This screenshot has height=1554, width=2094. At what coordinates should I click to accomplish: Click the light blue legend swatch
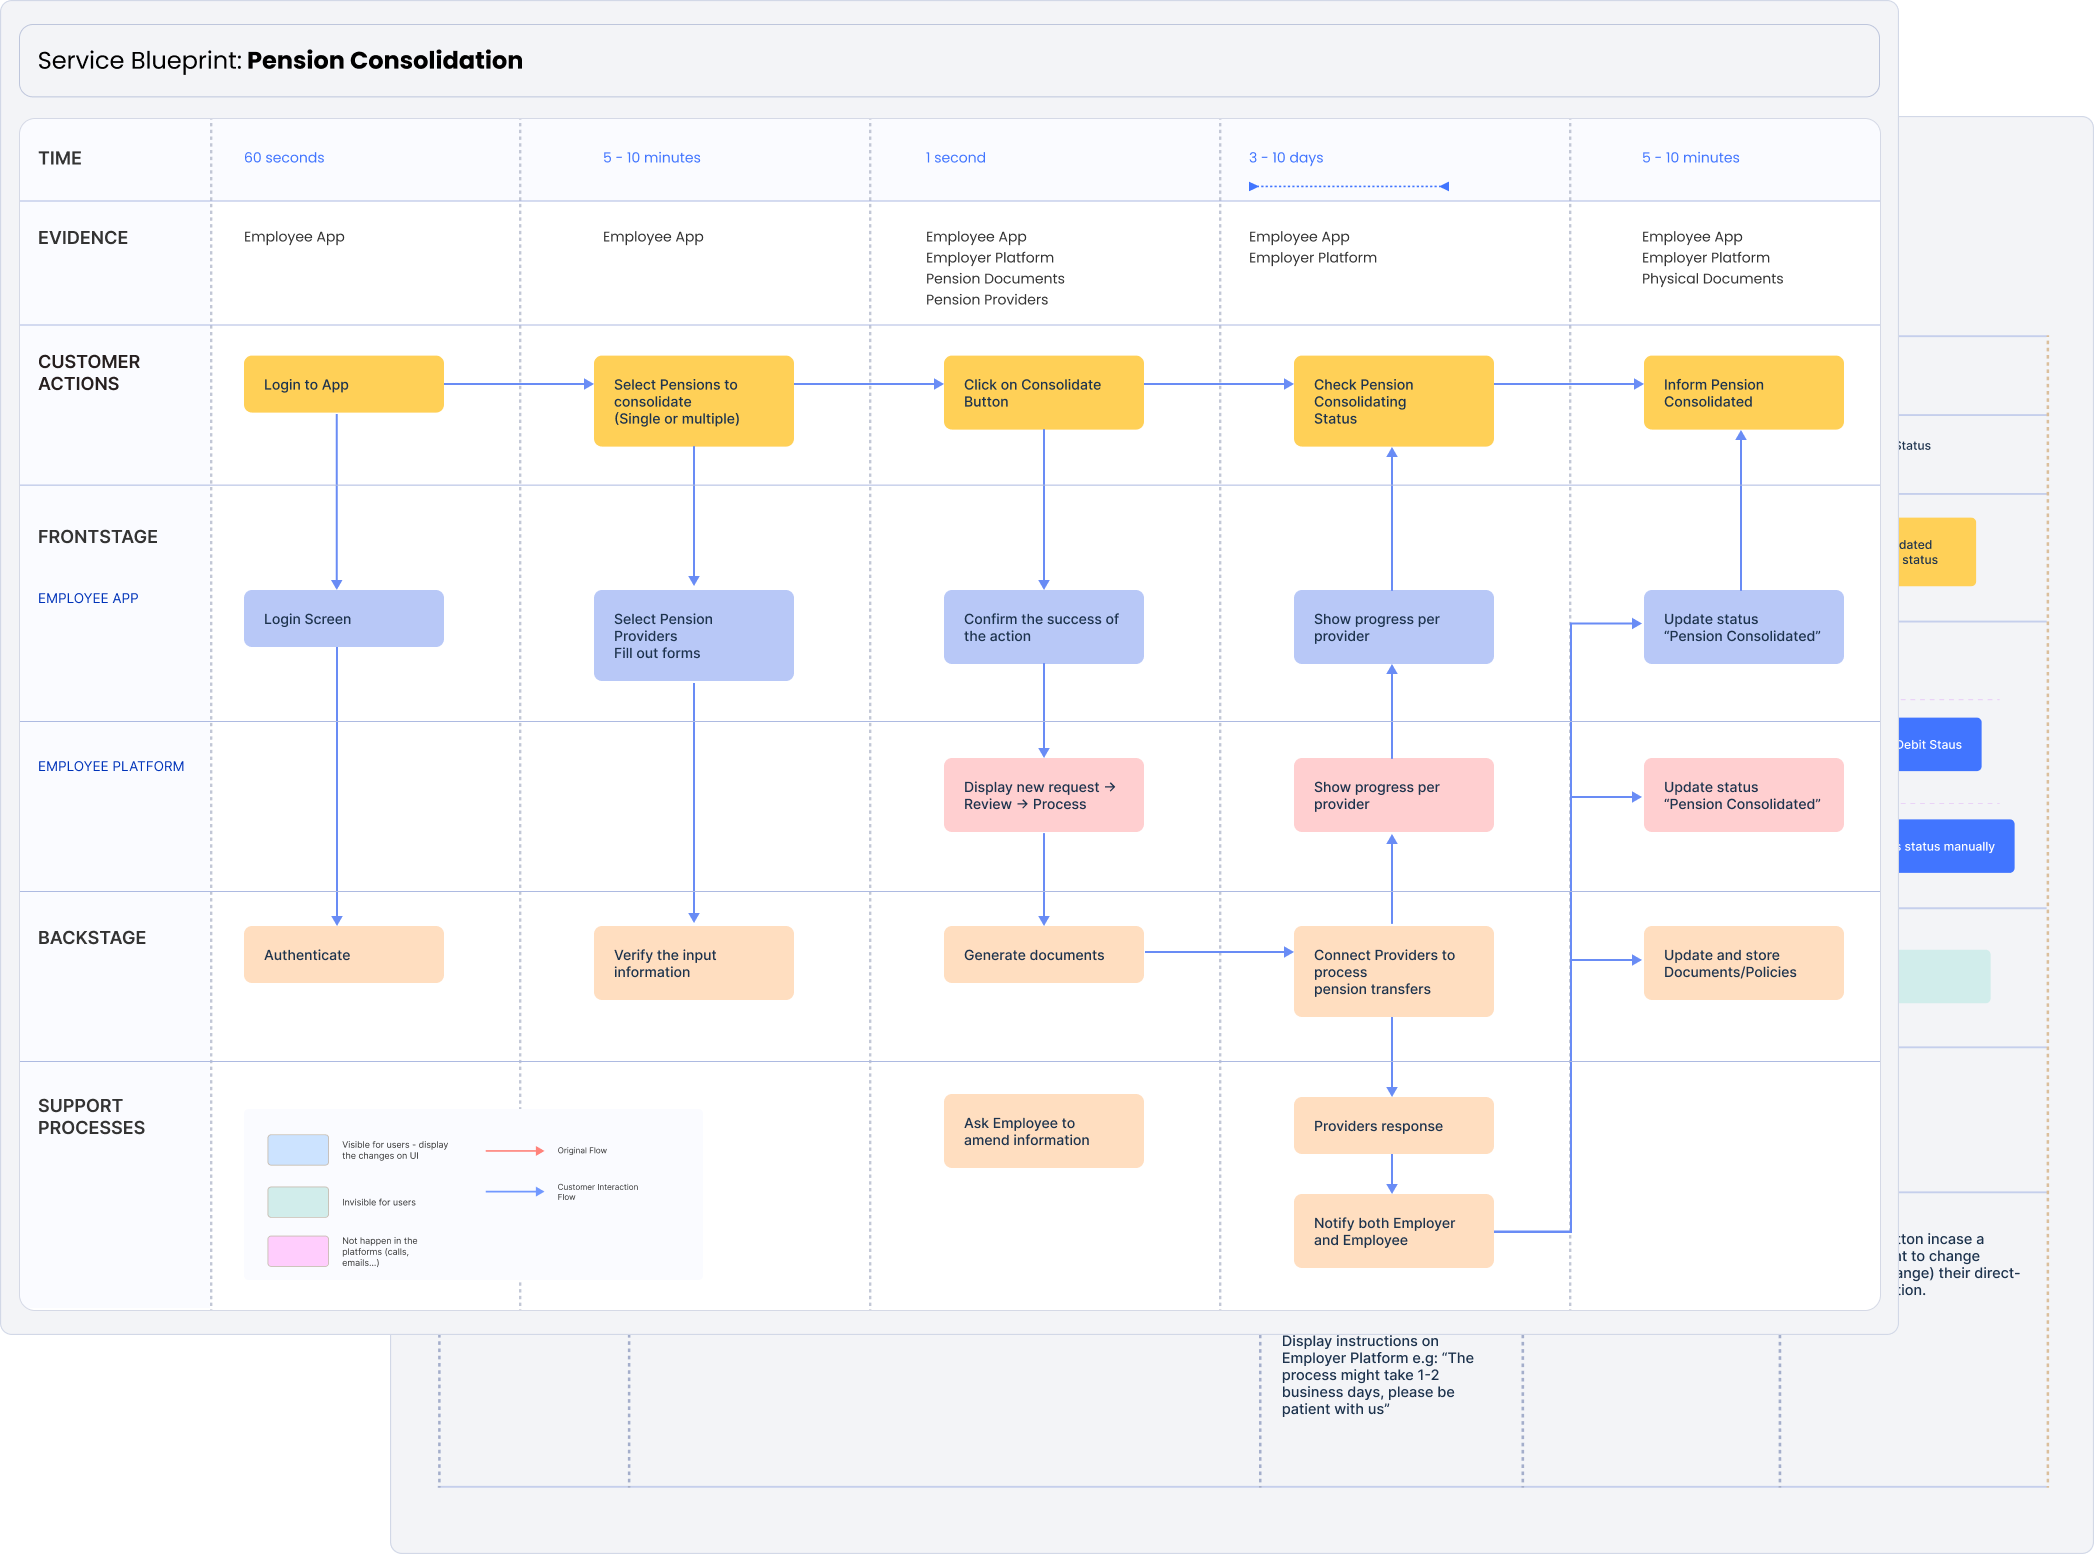click(298, 1150)
